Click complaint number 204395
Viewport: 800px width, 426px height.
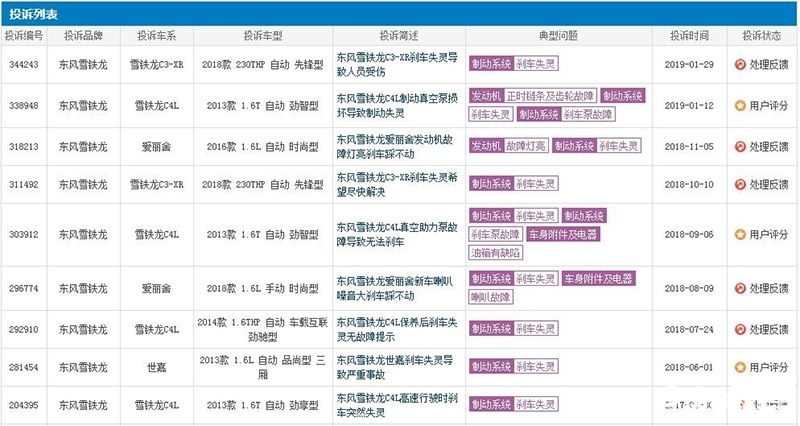click(x=23, y=405)
